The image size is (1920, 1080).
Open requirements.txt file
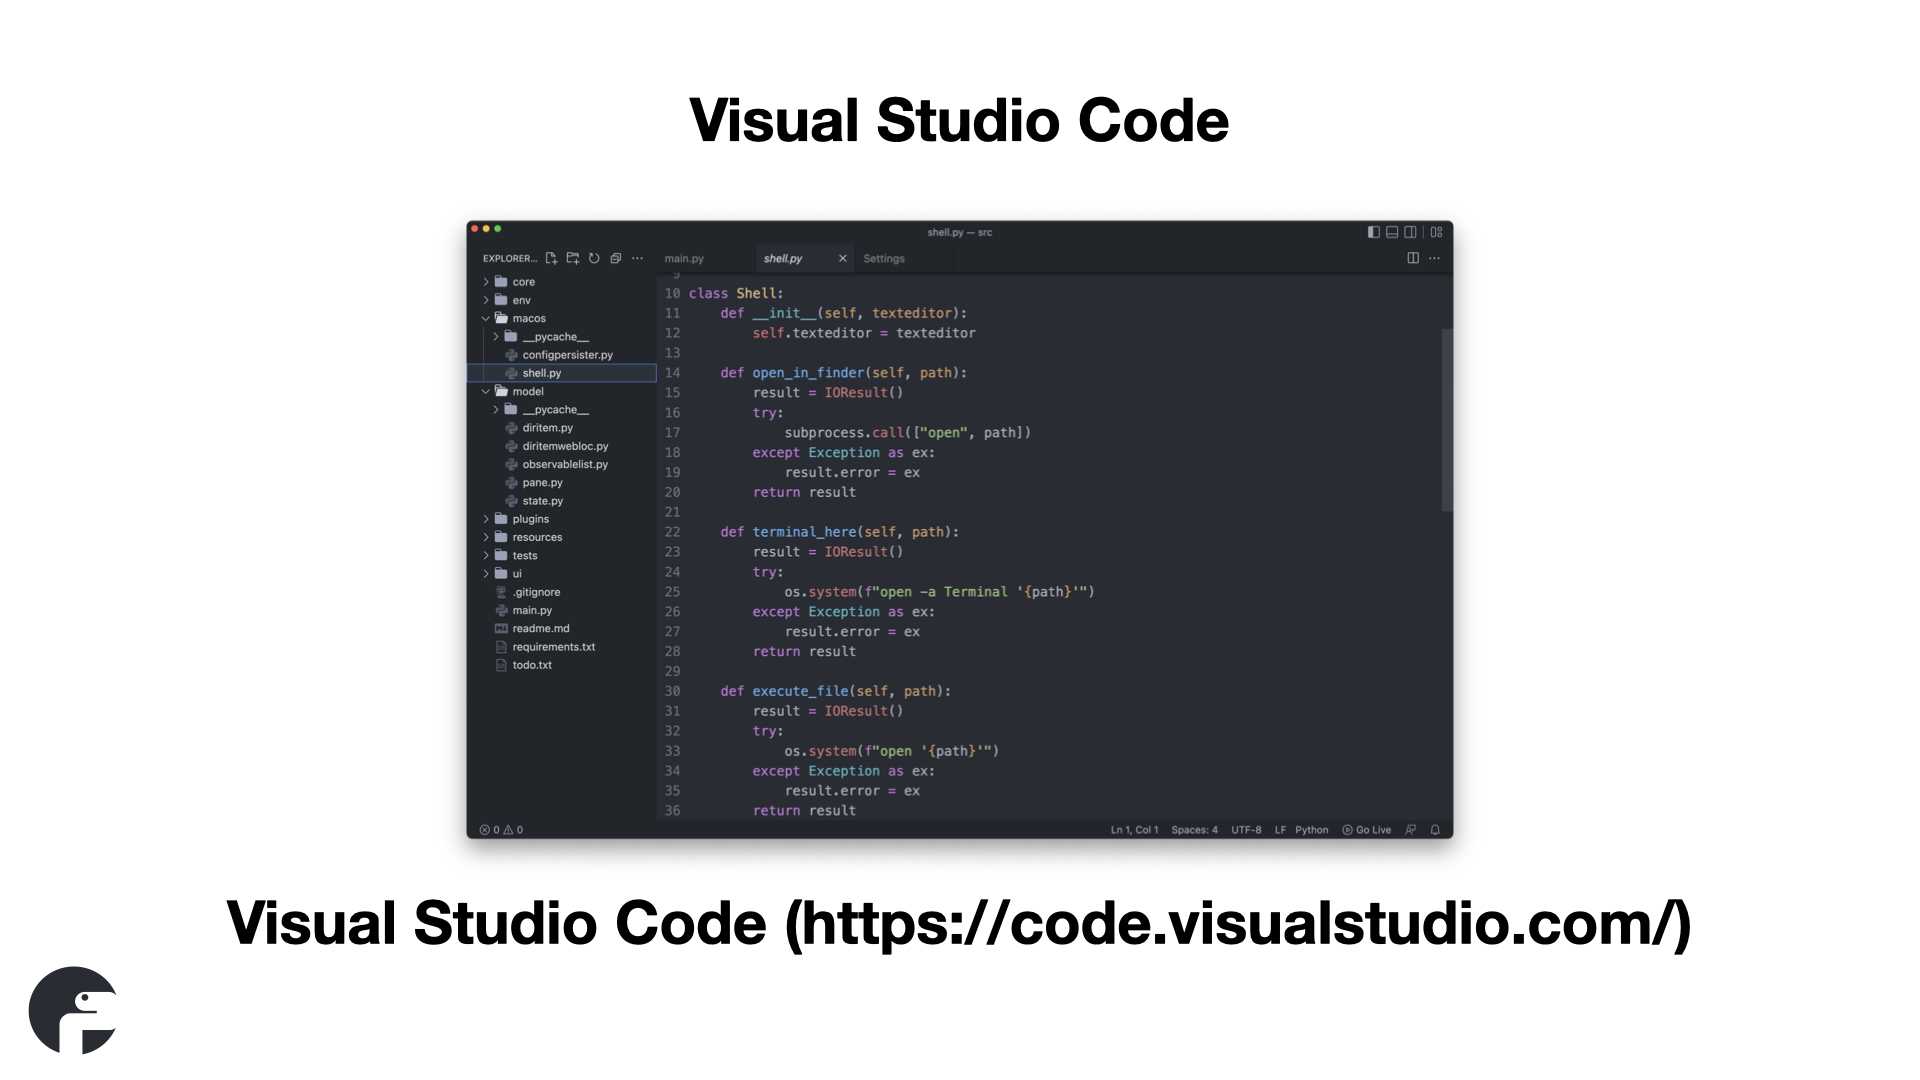pos(561,647)
